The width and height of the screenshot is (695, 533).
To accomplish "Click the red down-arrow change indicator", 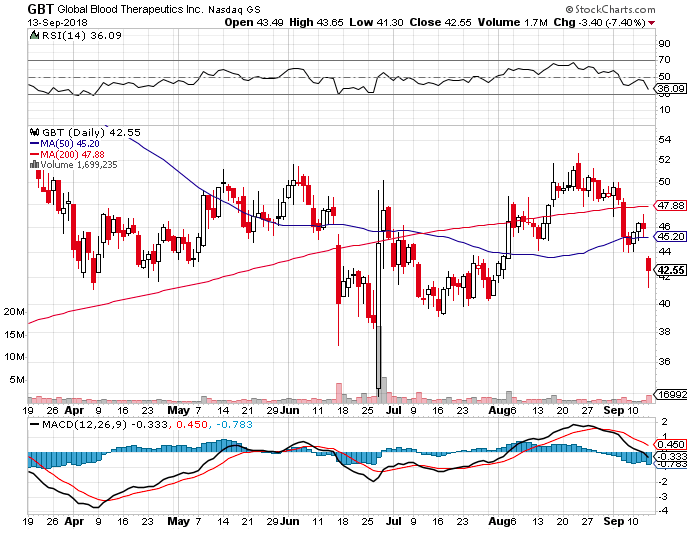I will coord(651,23).
